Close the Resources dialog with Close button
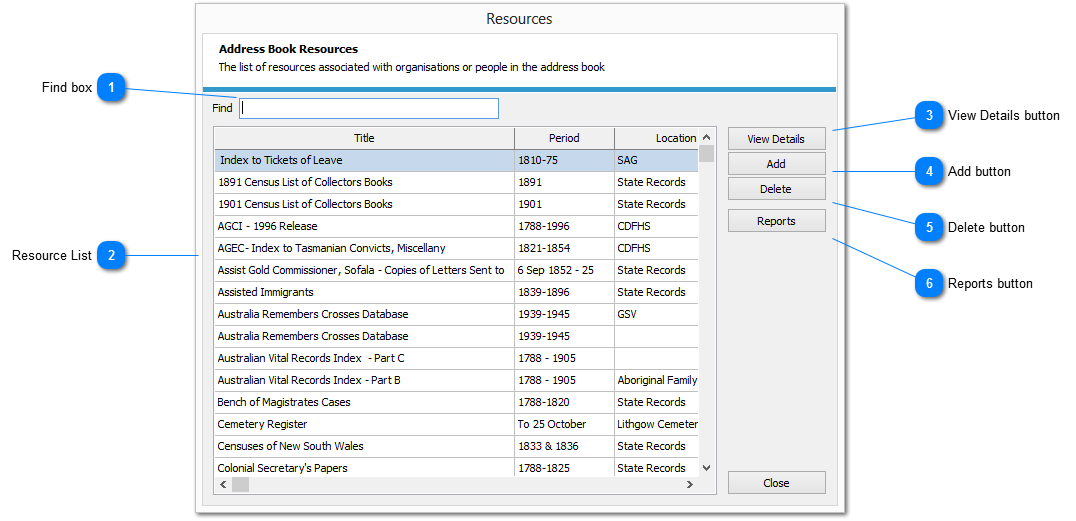This screenshot has height=521, width=1076. coord(776,483)
